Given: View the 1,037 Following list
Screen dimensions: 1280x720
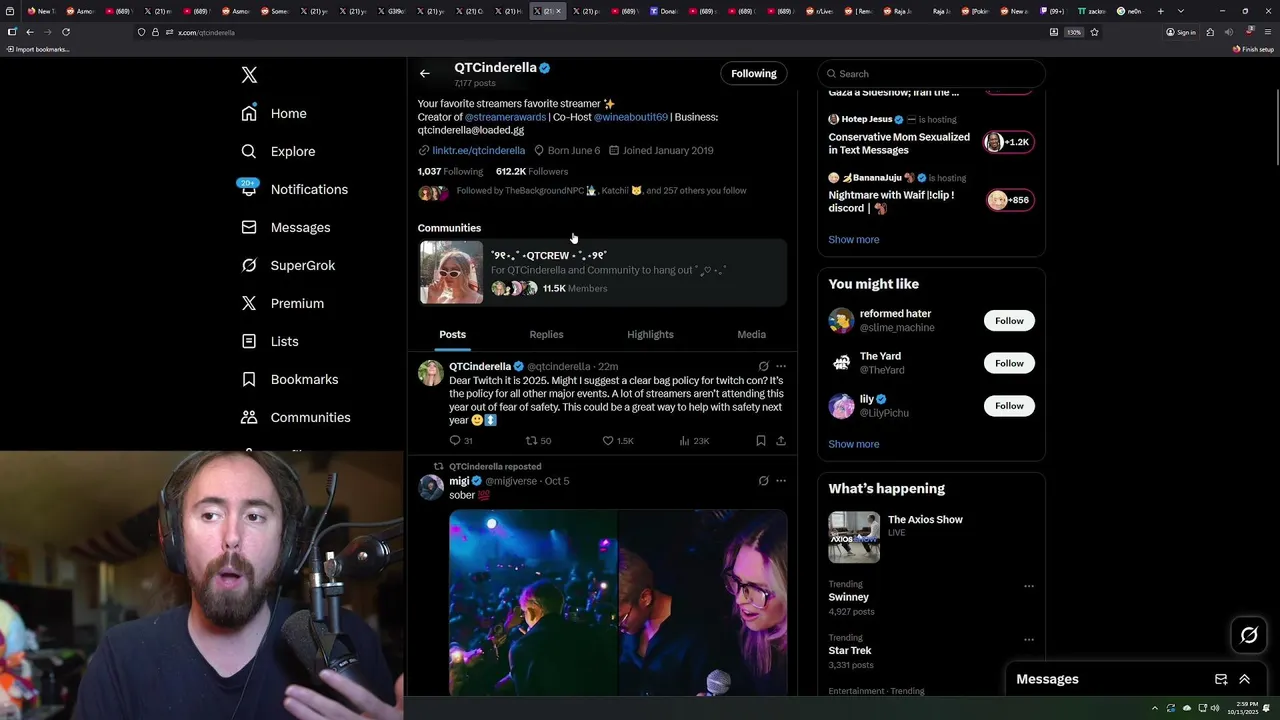Looking at the screenshot, I should tap(450, 172).
